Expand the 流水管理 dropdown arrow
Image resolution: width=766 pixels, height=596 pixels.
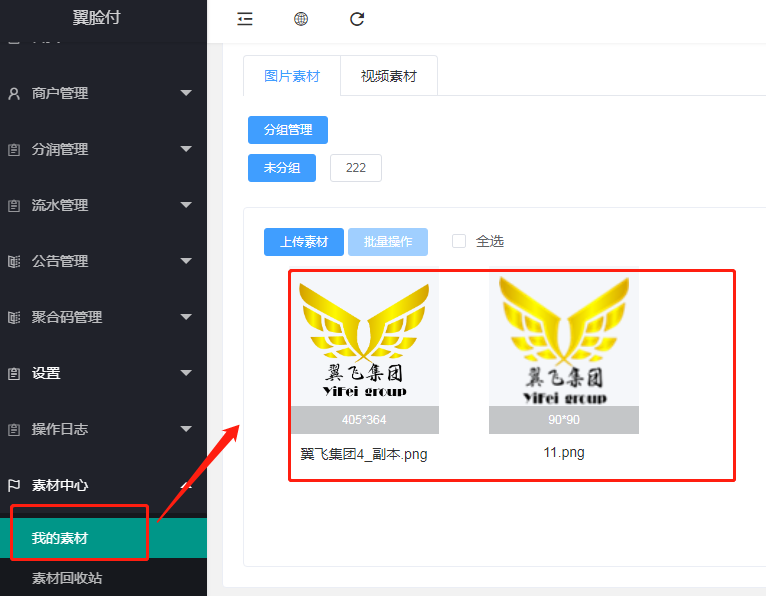click(186, 205)
